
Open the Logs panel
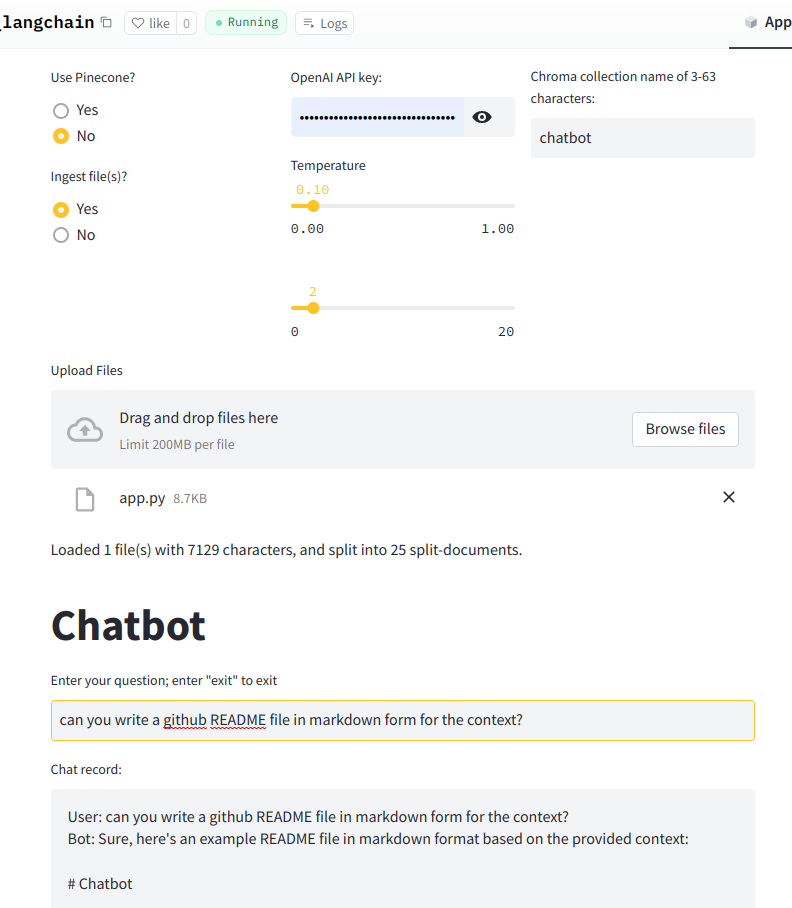324,23
